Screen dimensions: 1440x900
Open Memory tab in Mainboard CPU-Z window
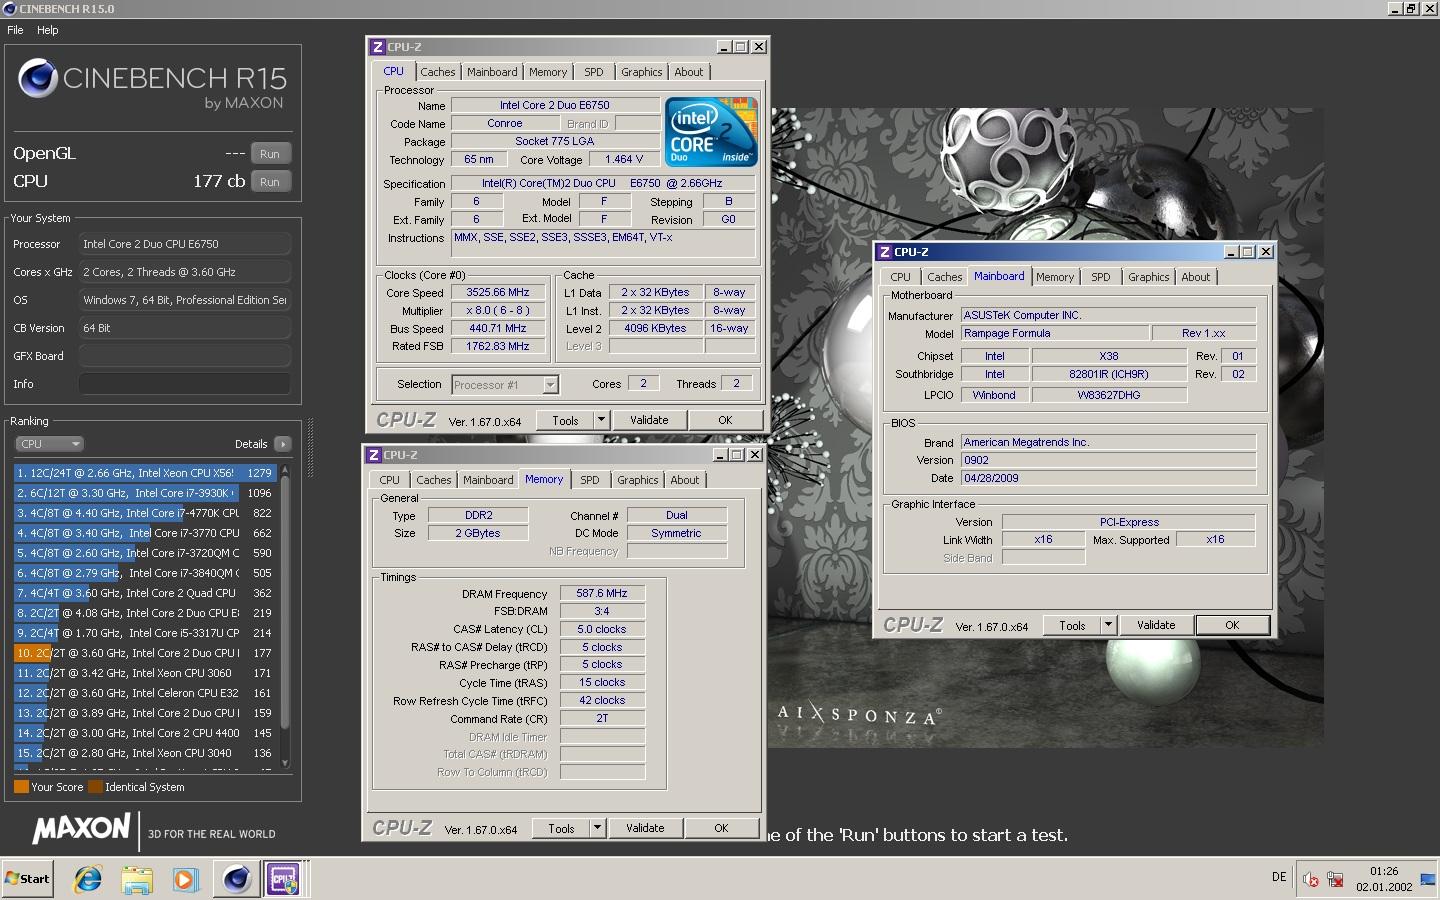pyautogui.click(x=1055, y=277)
